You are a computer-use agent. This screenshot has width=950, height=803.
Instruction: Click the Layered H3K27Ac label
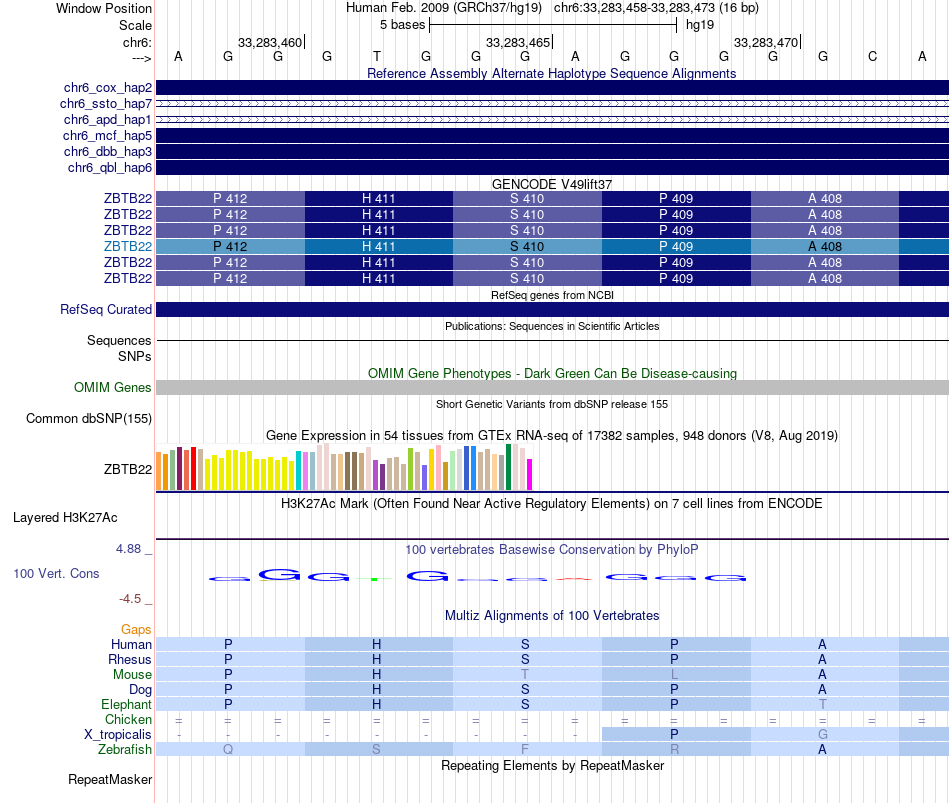pos(65,518)
